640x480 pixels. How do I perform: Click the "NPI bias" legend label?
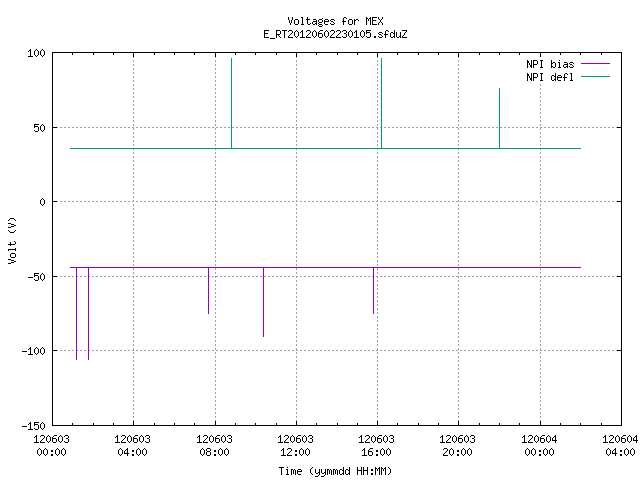pos(550,64)
